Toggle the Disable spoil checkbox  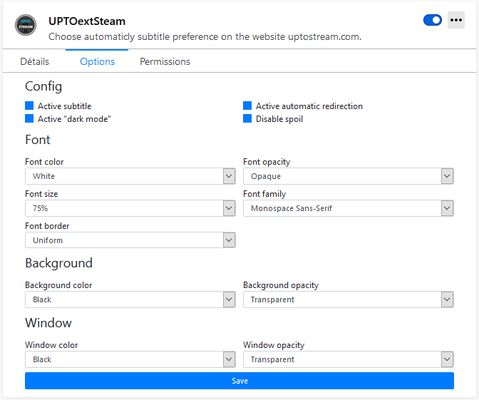pos(247,119)
